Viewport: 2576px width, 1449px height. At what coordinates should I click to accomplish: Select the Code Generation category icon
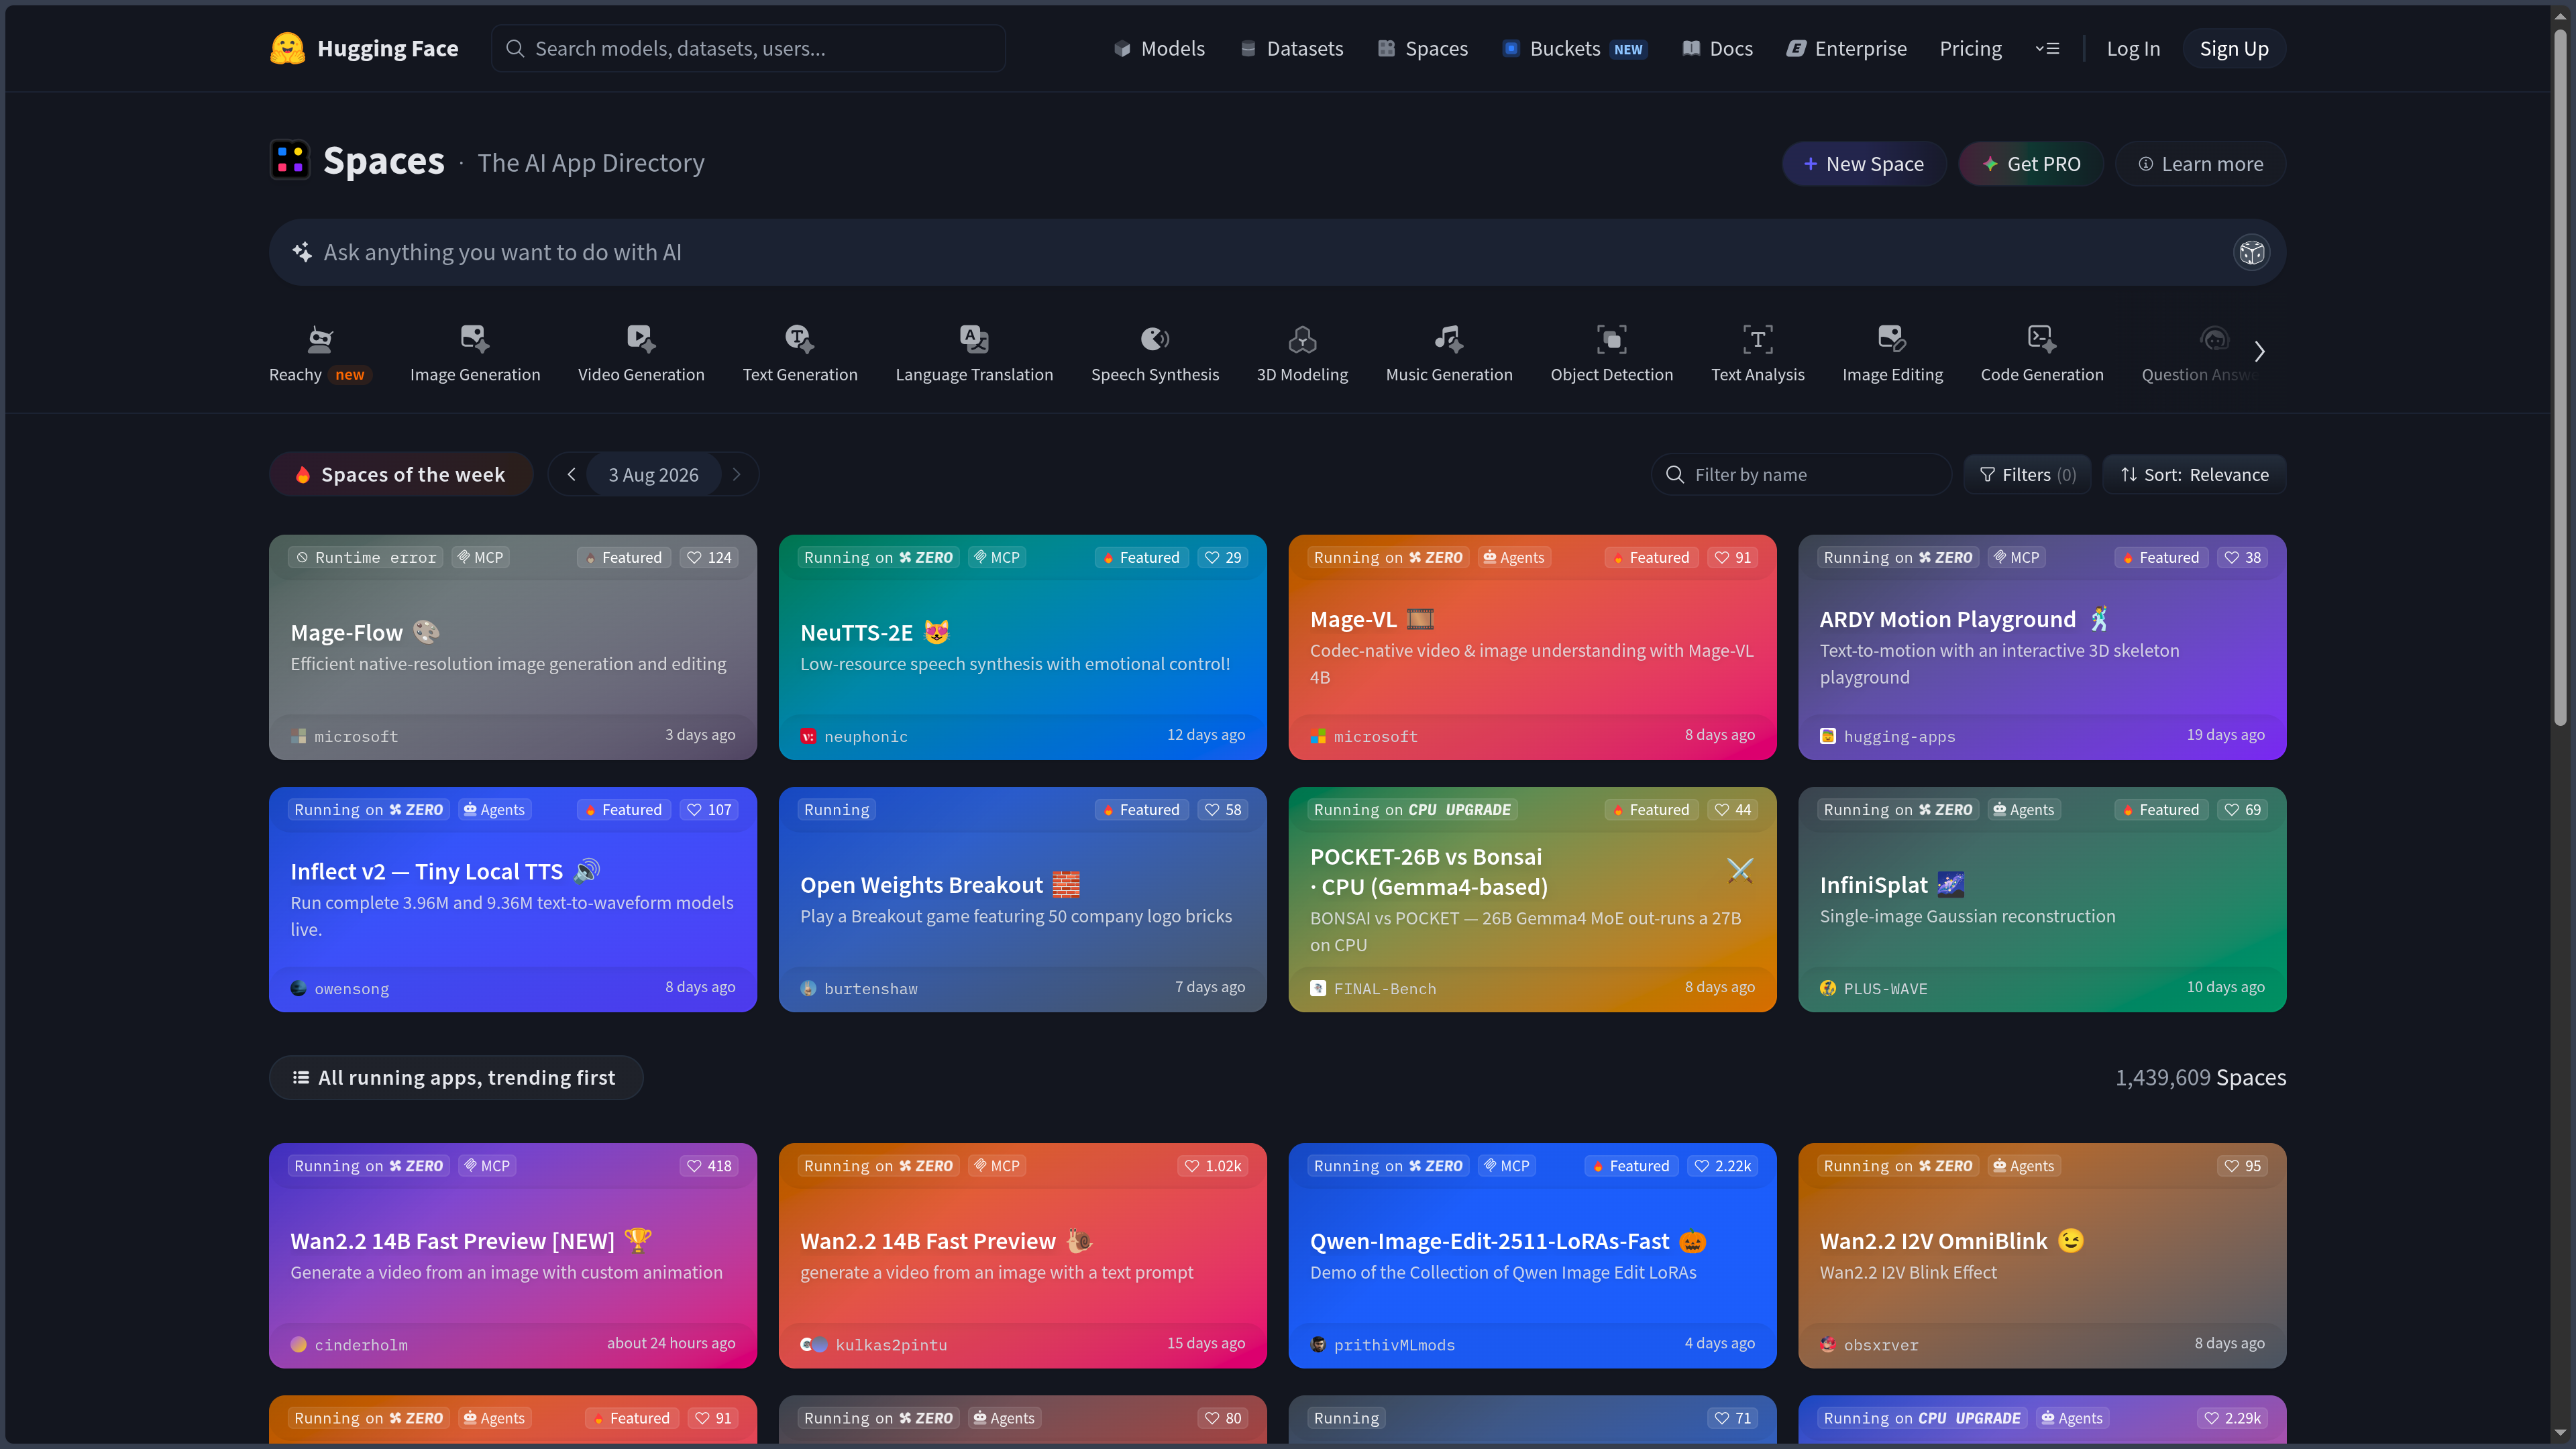tap(2042, 339)
